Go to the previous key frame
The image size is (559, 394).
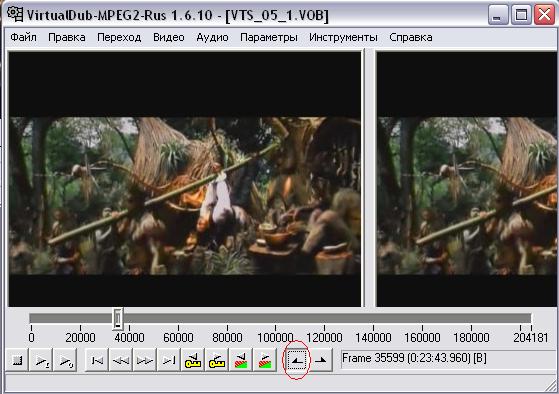[x=193, y=360]
